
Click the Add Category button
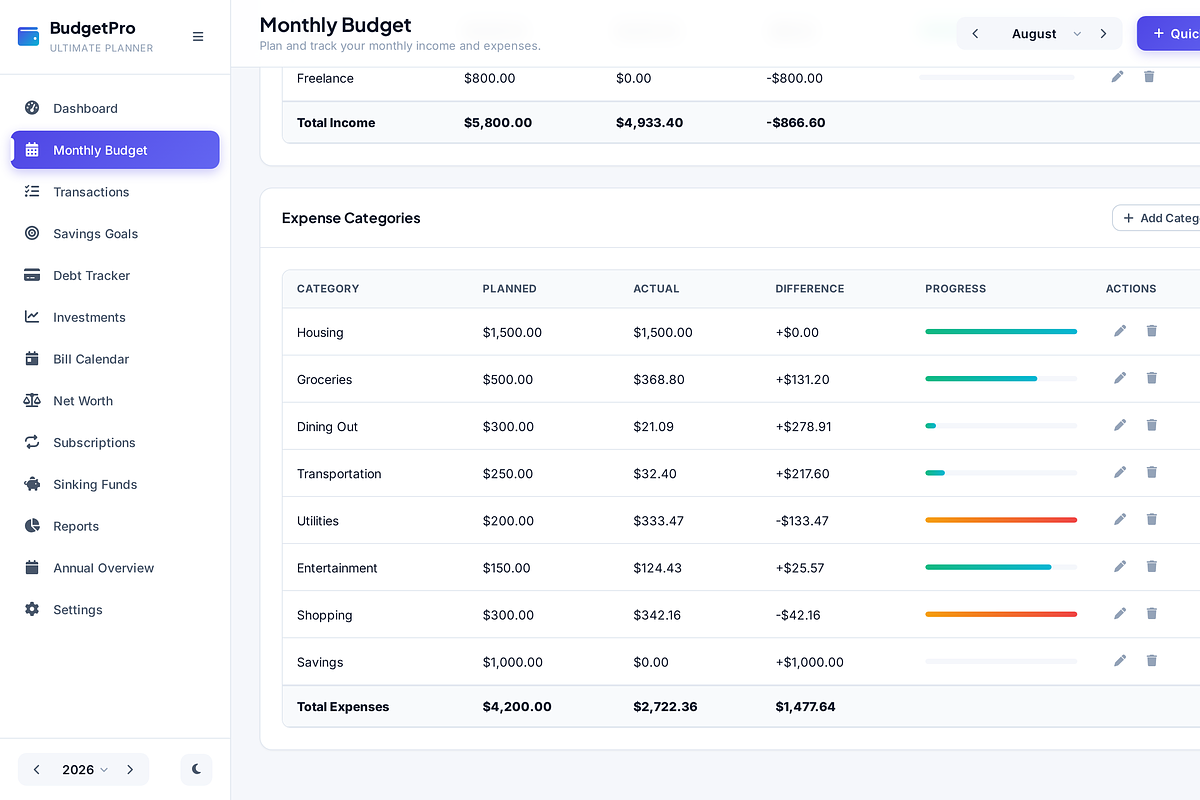pyautogui.click(x=1157, y=218)
